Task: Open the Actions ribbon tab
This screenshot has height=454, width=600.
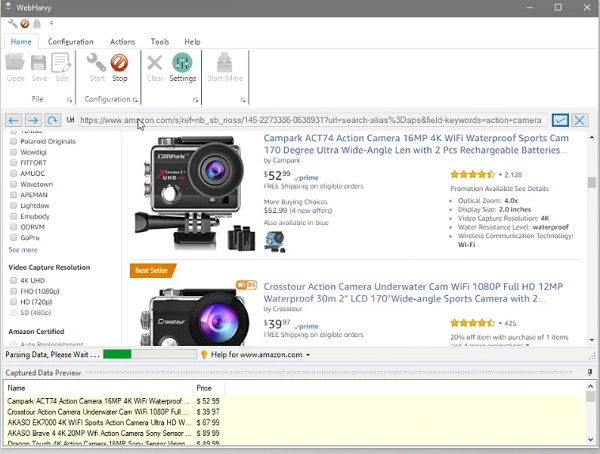Action: [x=122, y=42]
